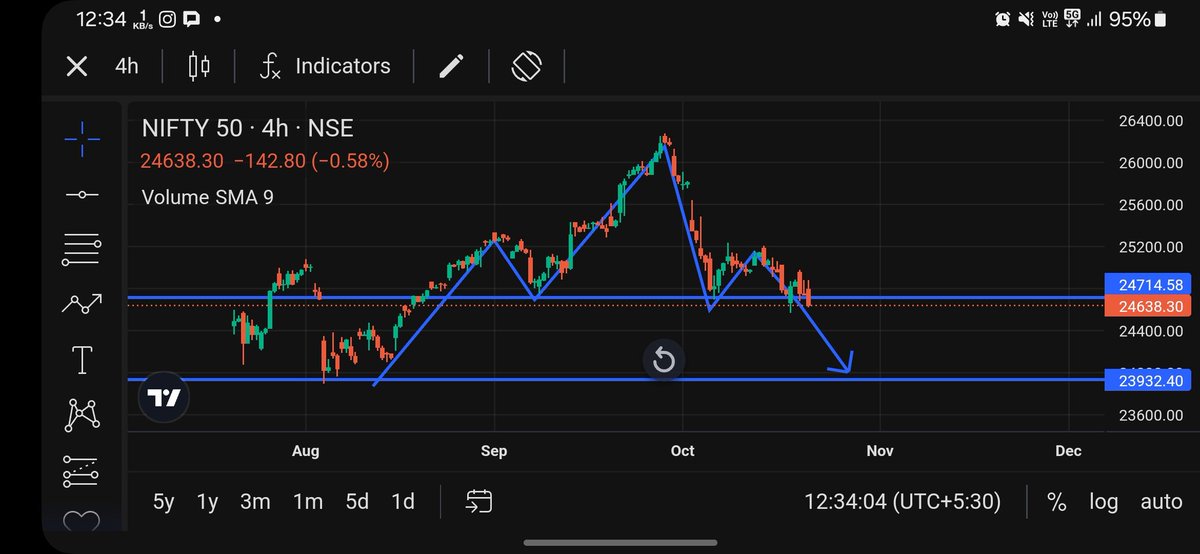
Task: Tap the Nov label on the time axis
Action: coord(879,451)
